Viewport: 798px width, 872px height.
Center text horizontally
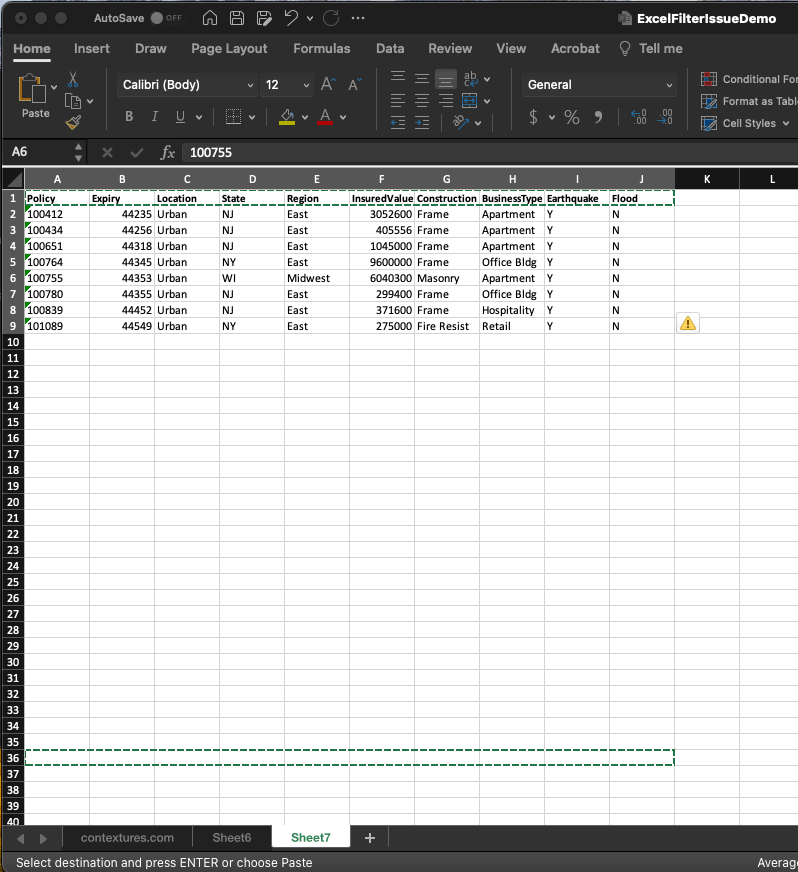pyautogui.click(x=422, y=101)
